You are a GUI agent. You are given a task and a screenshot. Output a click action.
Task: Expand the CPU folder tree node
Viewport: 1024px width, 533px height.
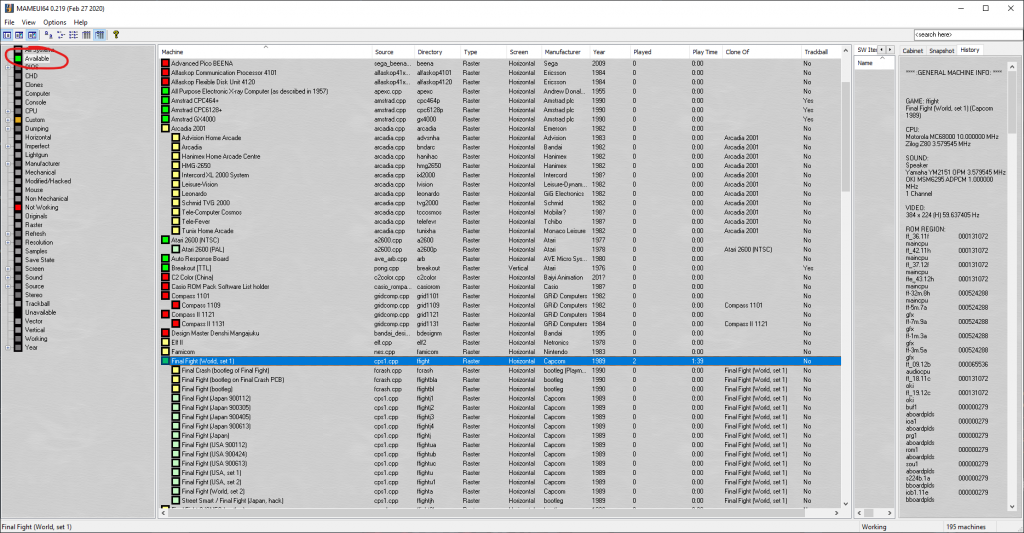(8, 111)
